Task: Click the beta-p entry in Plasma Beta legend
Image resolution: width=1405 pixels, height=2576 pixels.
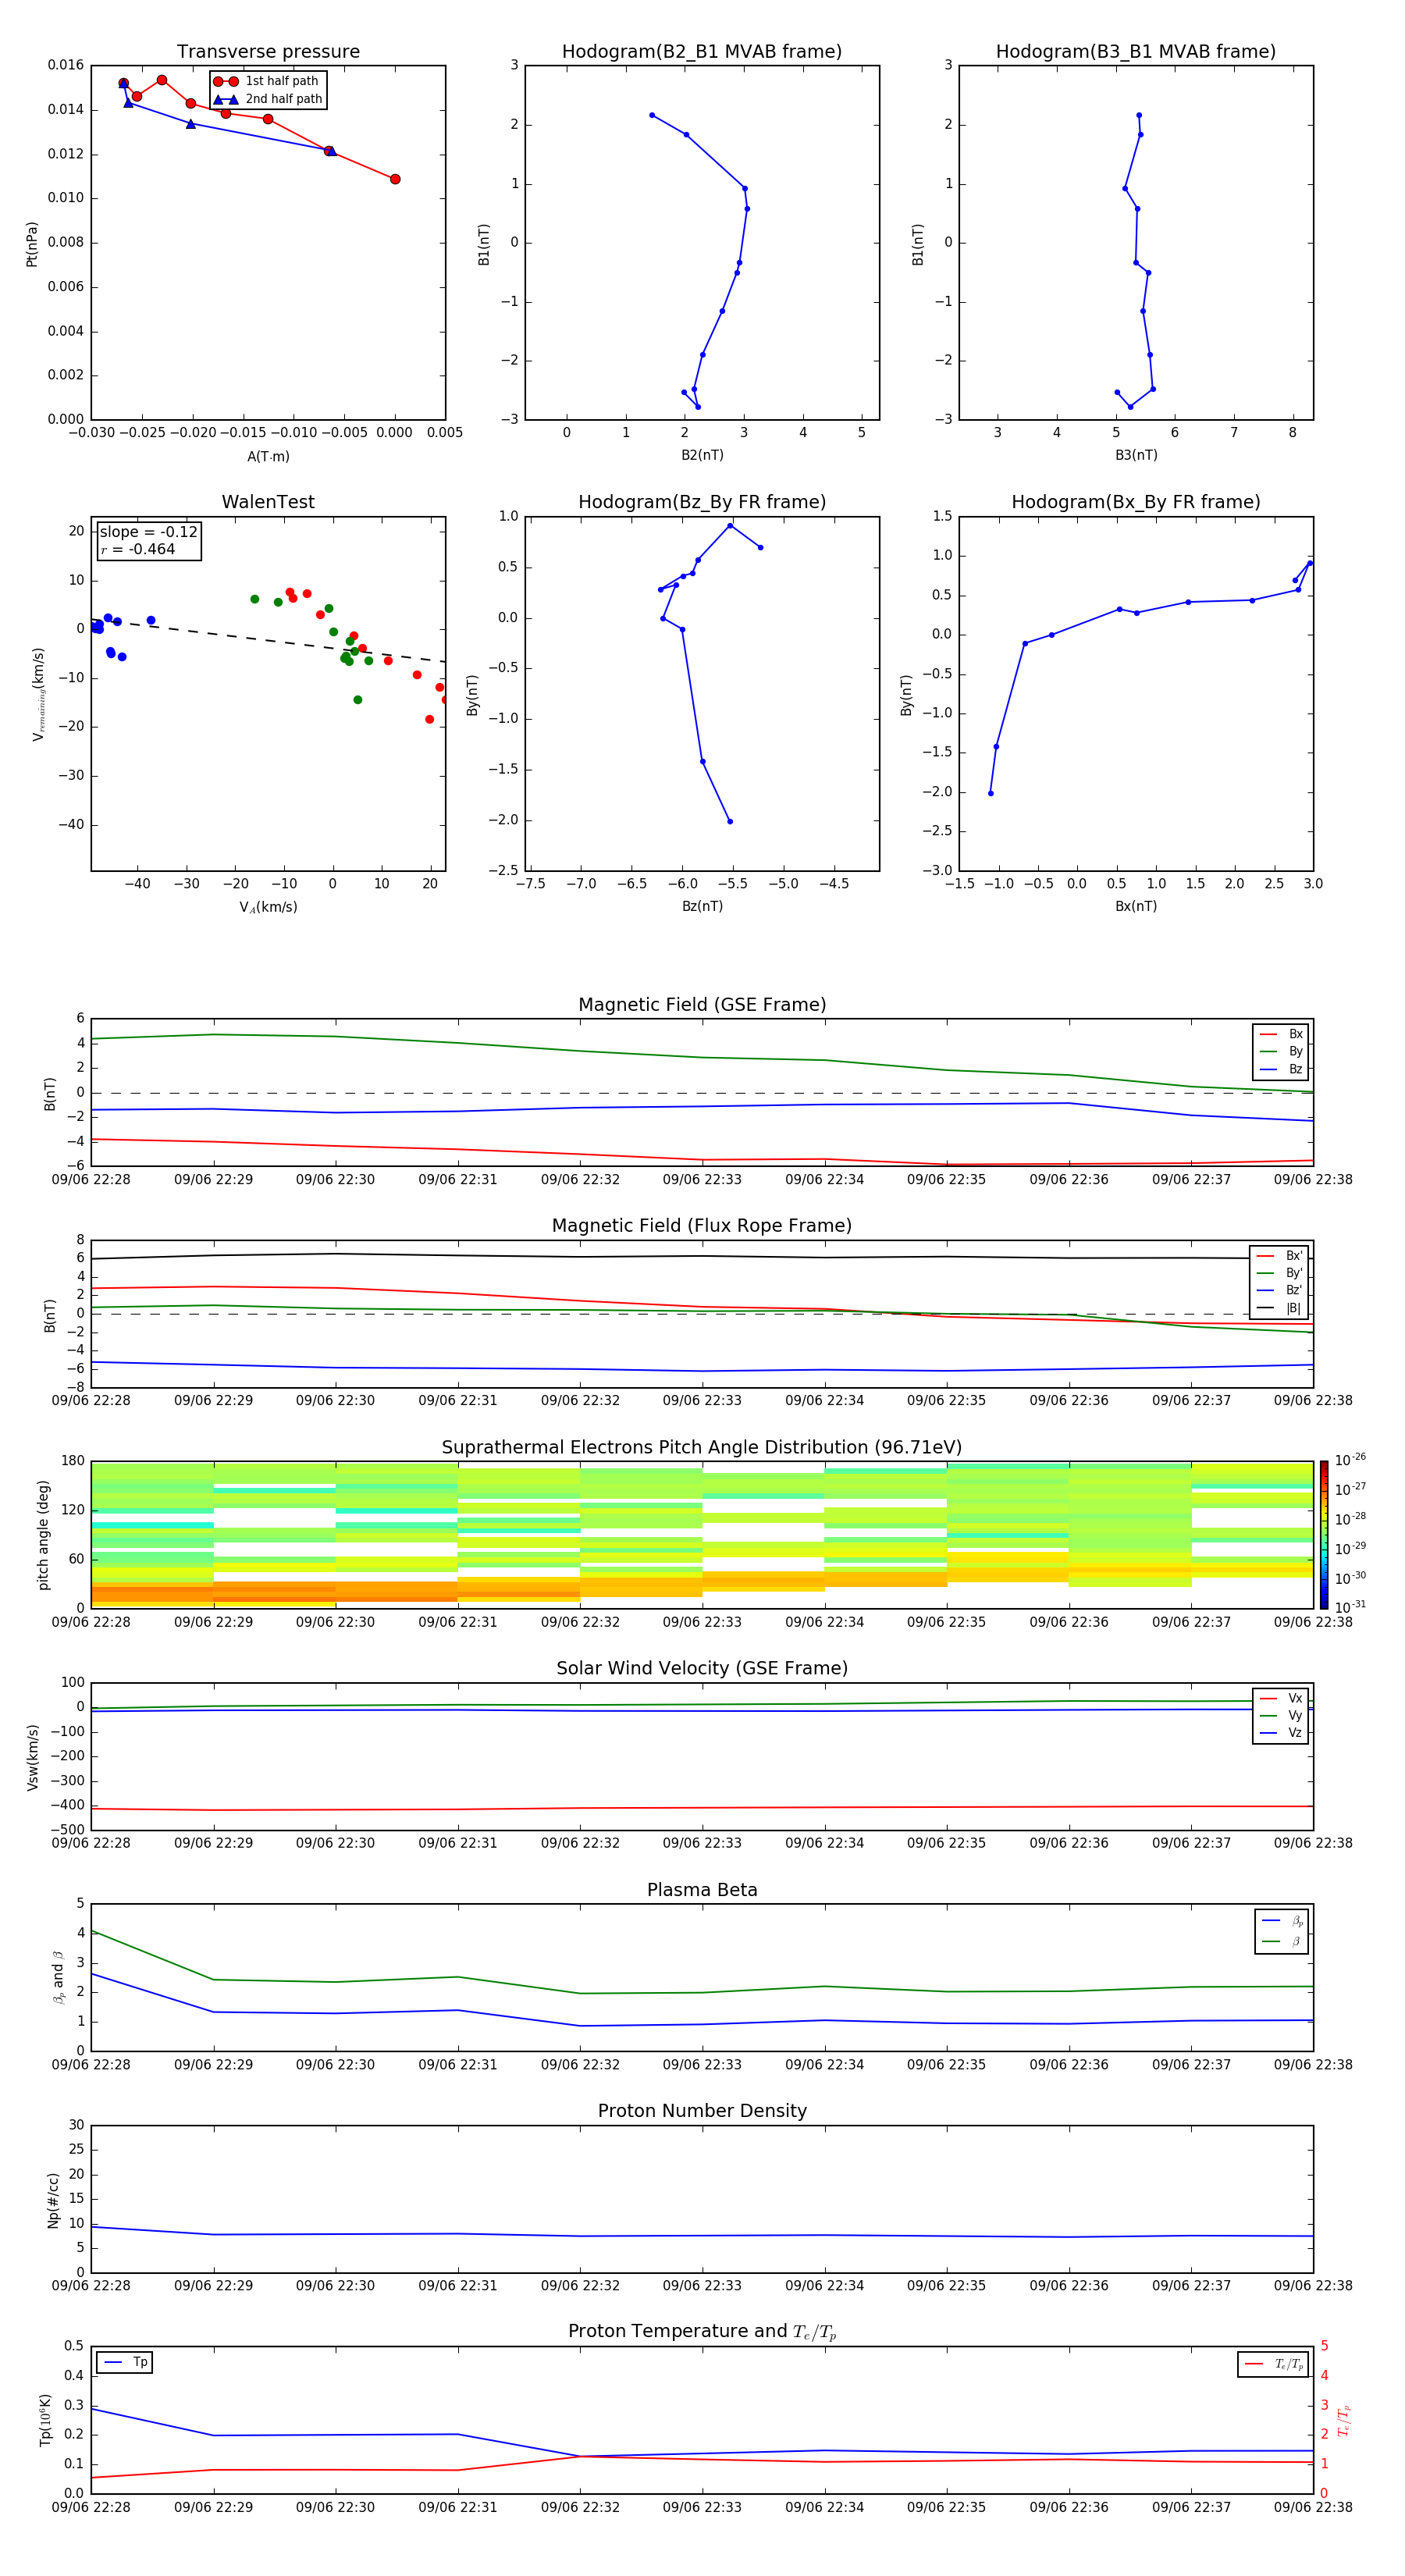Action: click(1282, 1921)
